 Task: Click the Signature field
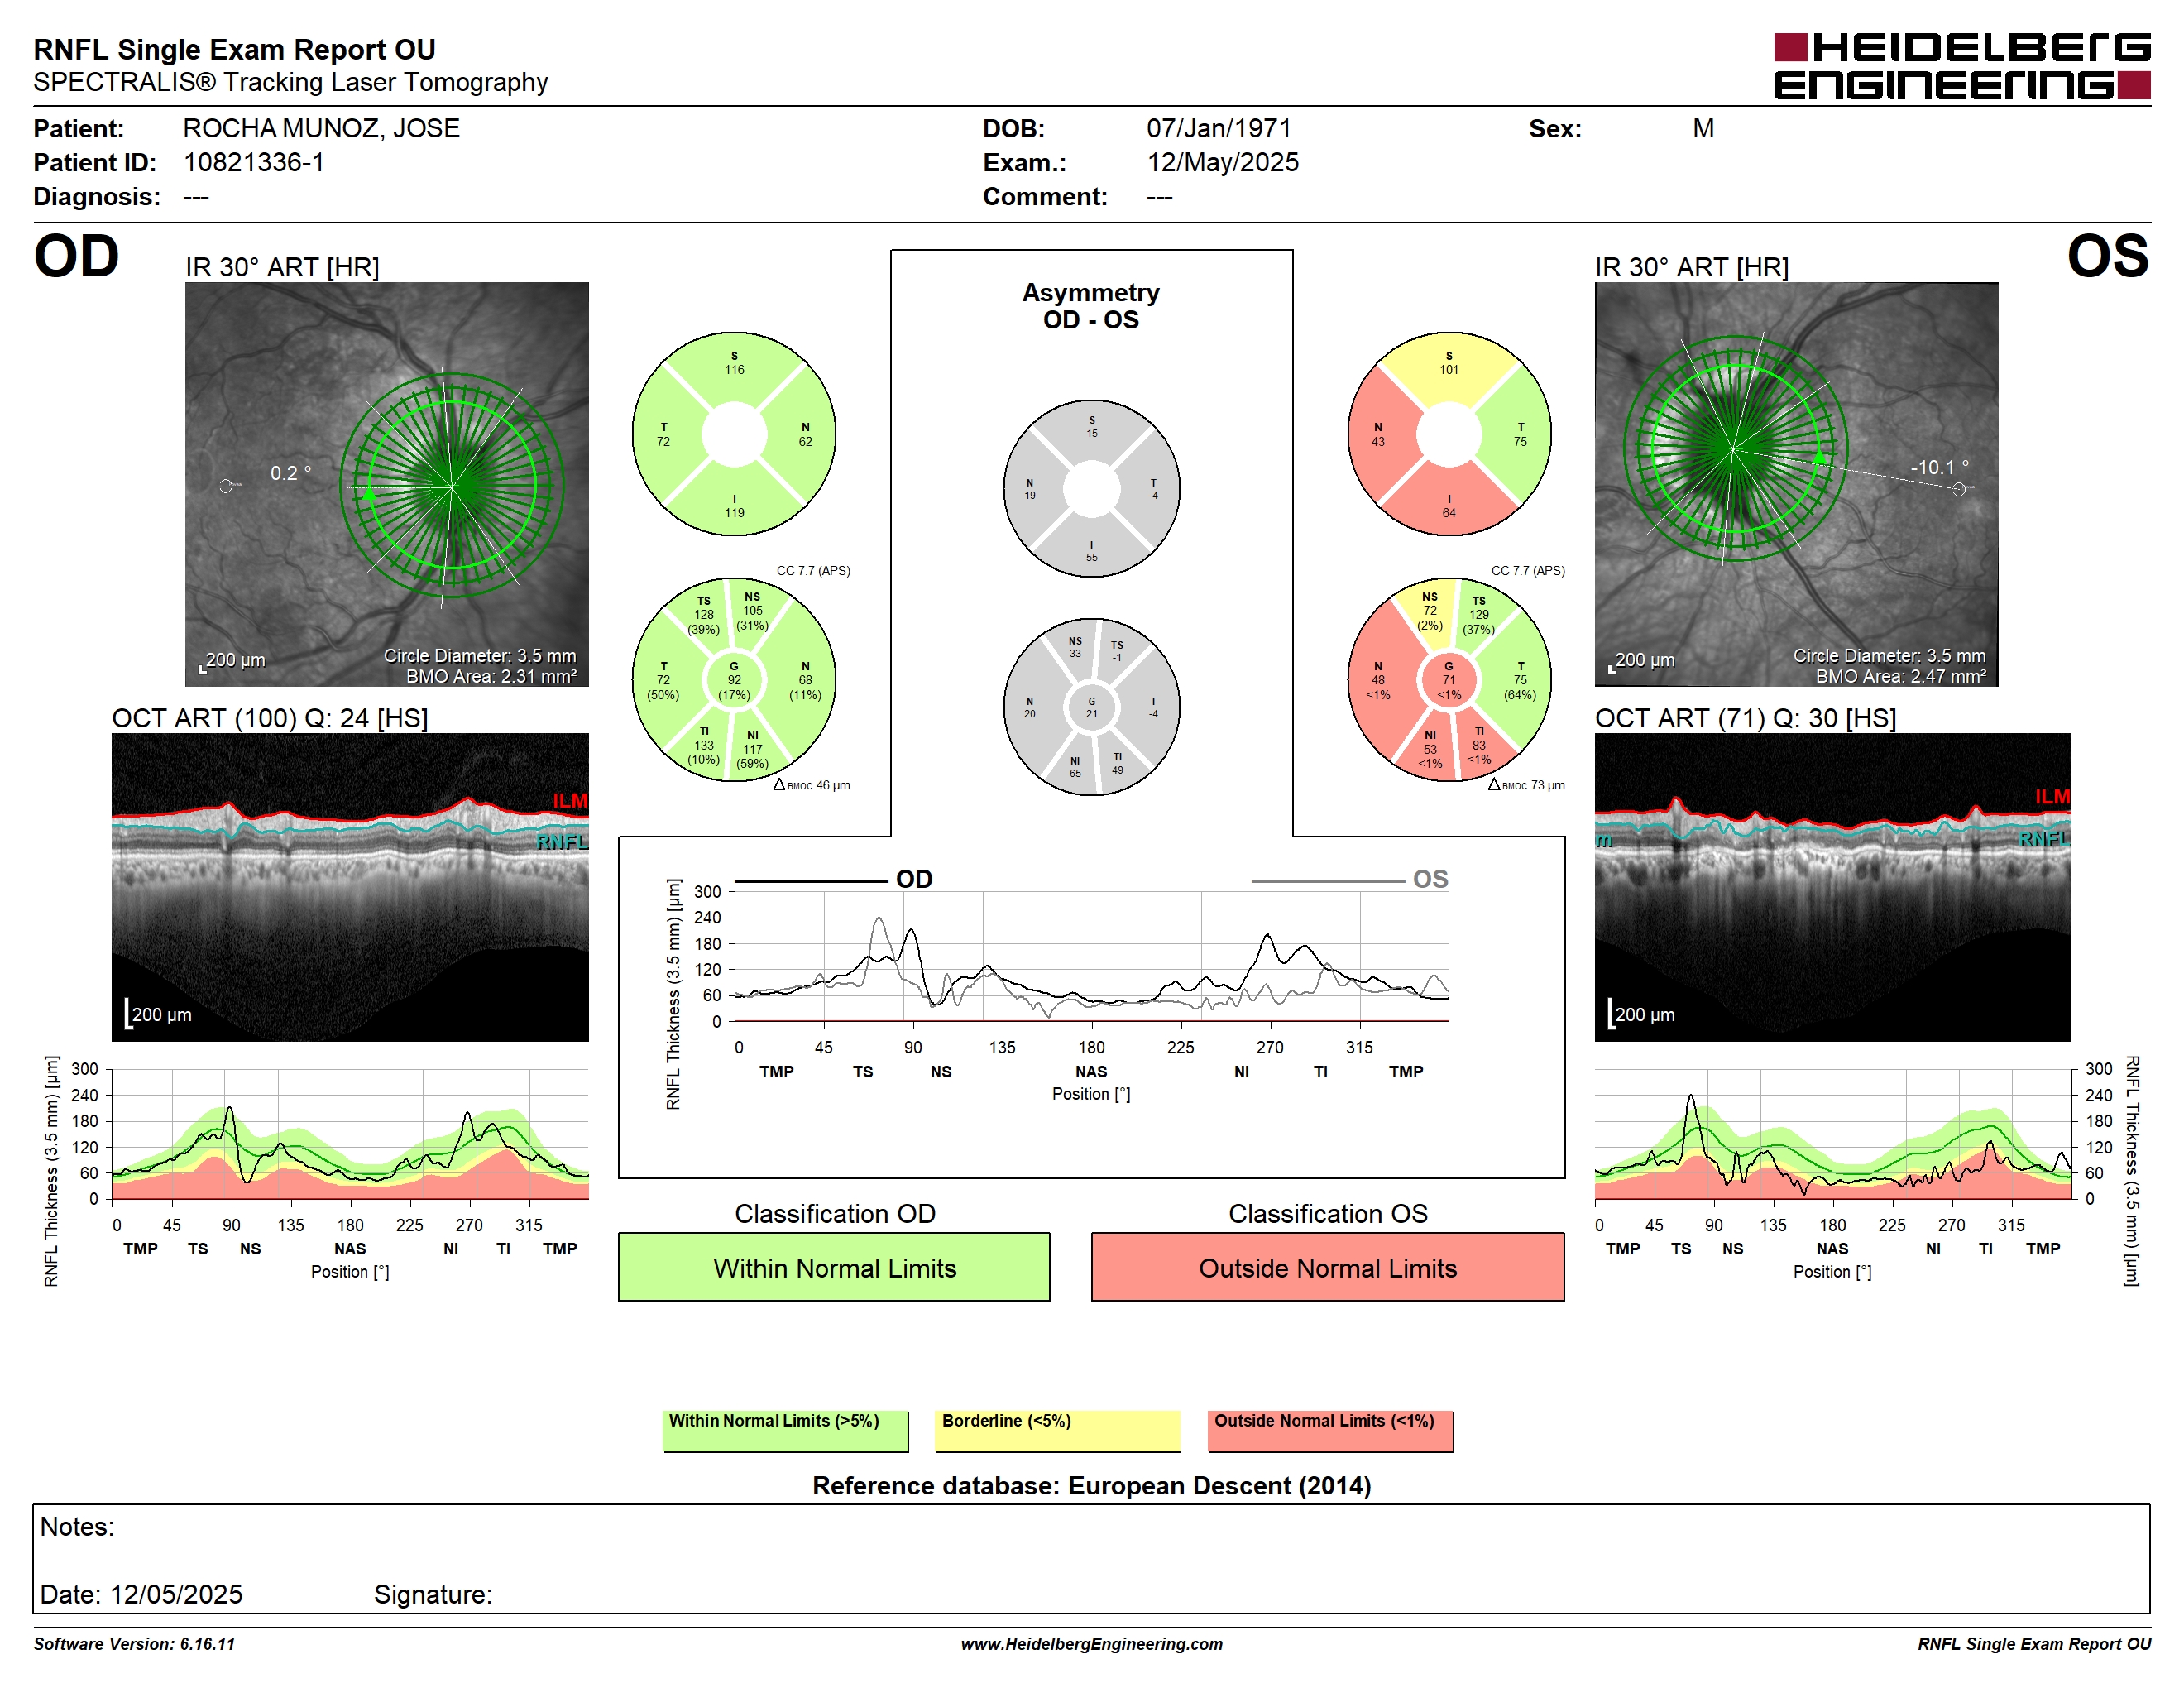click(x=433, y=1594)
